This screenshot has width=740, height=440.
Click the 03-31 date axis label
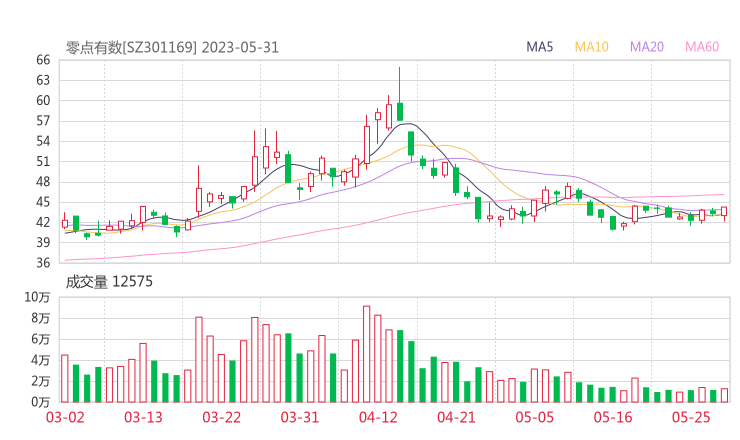[x=300, y=417]
